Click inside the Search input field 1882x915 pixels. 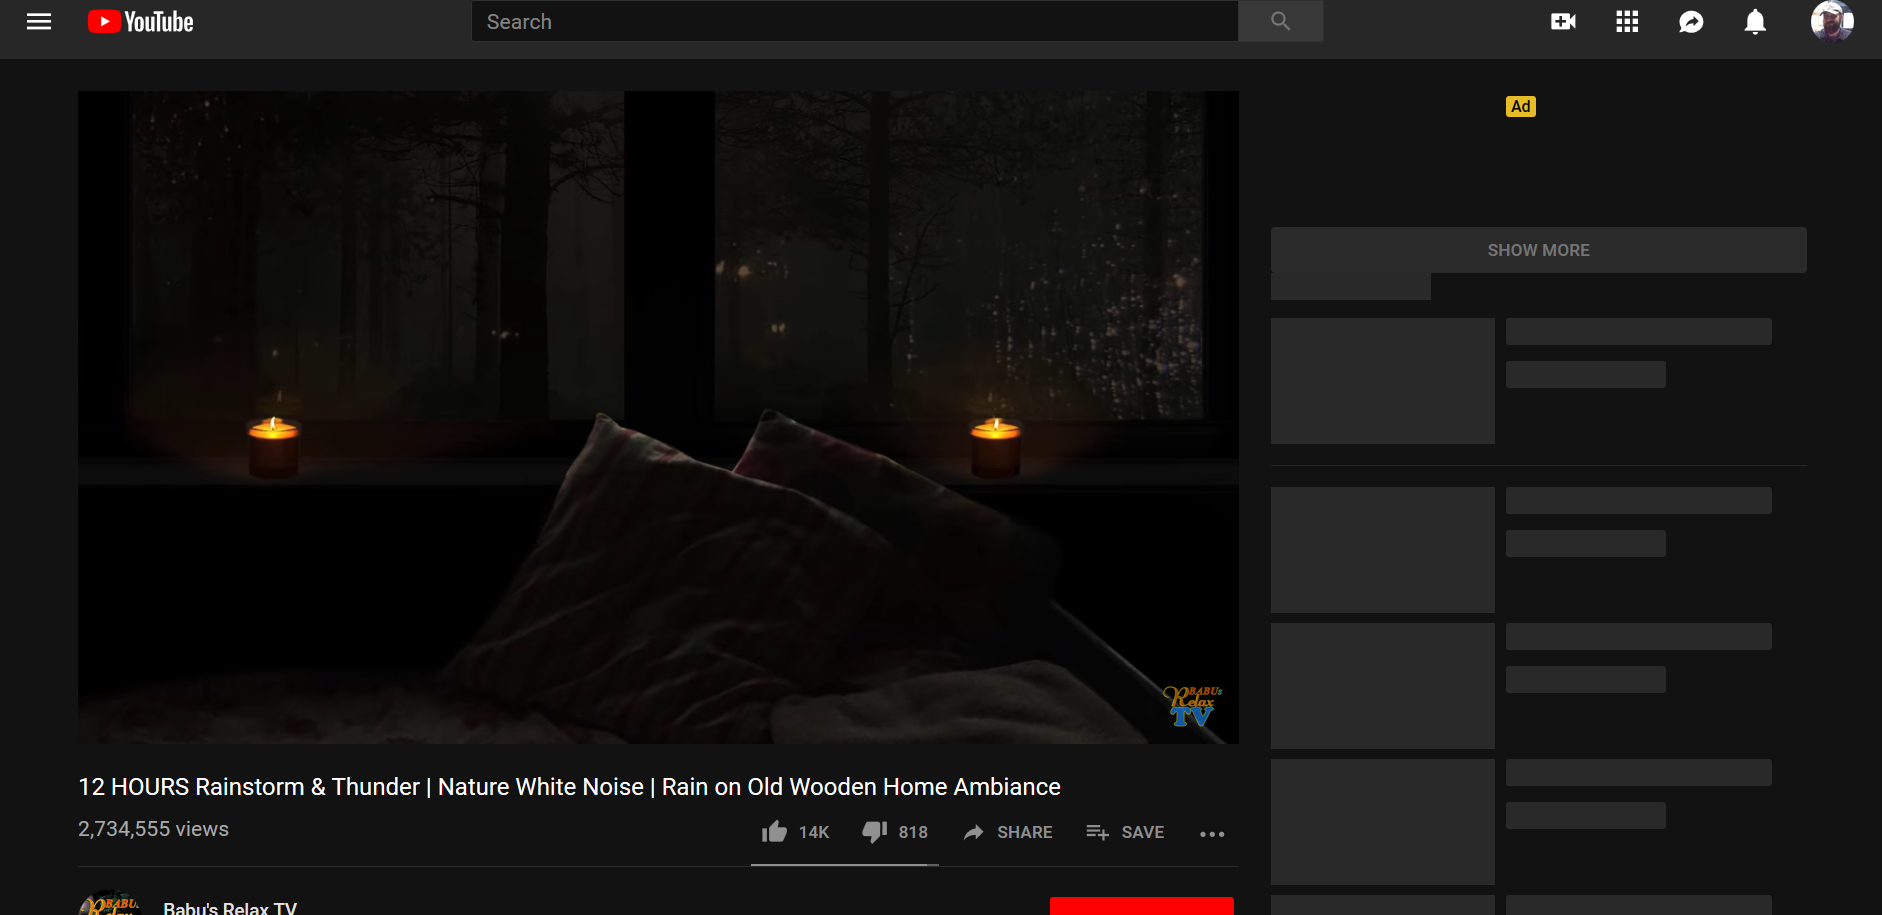pyautogui.click(x=854, y=21)
